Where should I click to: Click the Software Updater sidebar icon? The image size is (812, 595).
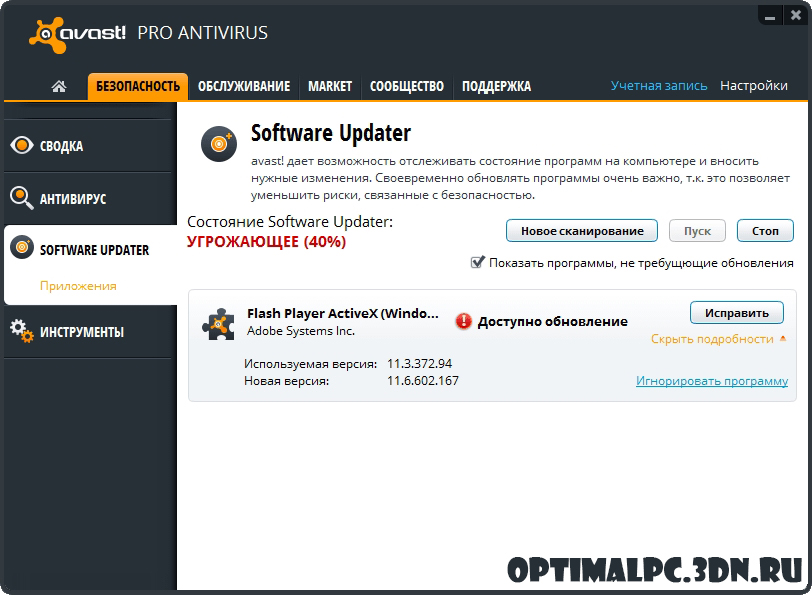click(x=22, y=247)
